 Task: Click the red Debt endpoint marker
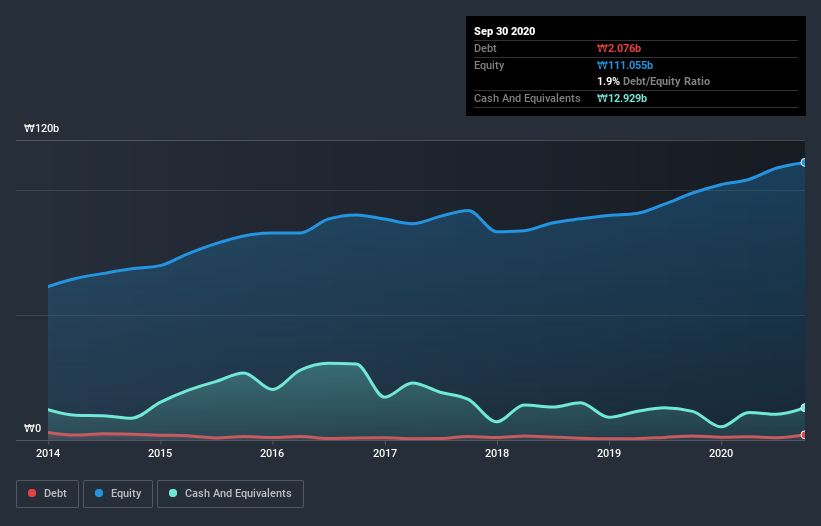804,435
